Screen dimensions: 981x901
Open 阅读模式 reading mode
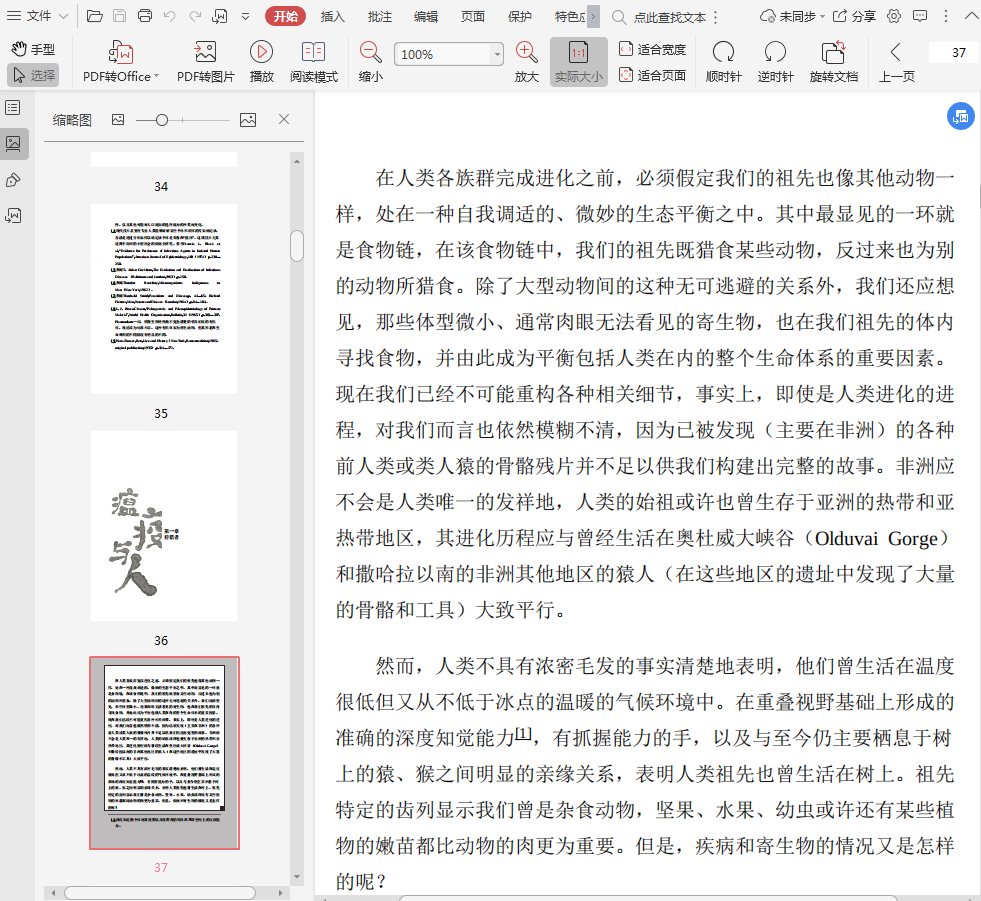[x=313, y=52]
